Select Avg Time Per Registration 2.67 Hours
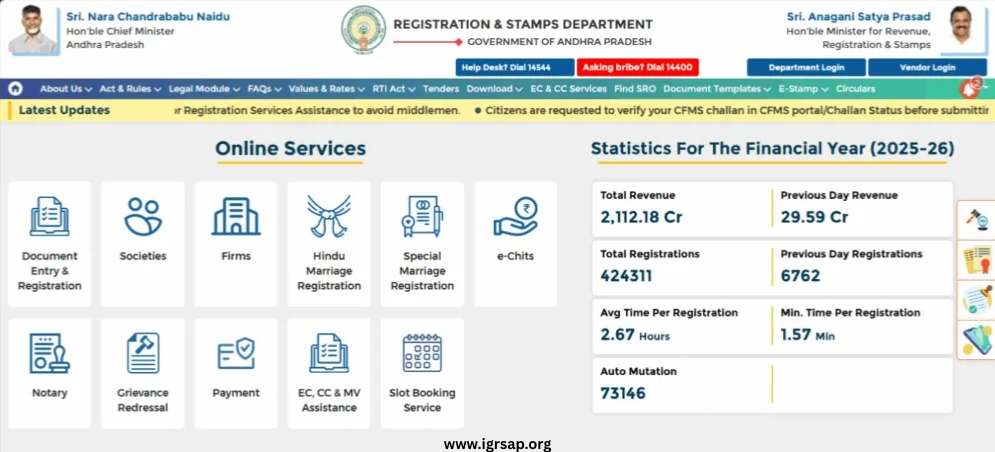The image size is (995, 452). click(x=635, y=335)
